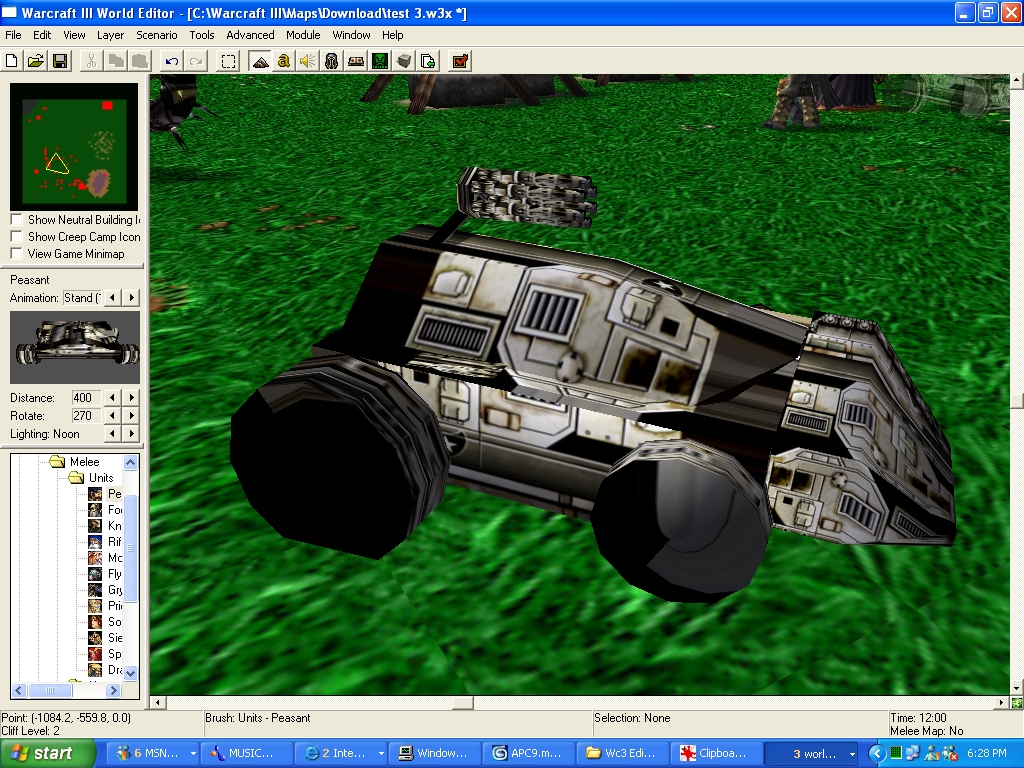Open the Scenario menu

157,35
